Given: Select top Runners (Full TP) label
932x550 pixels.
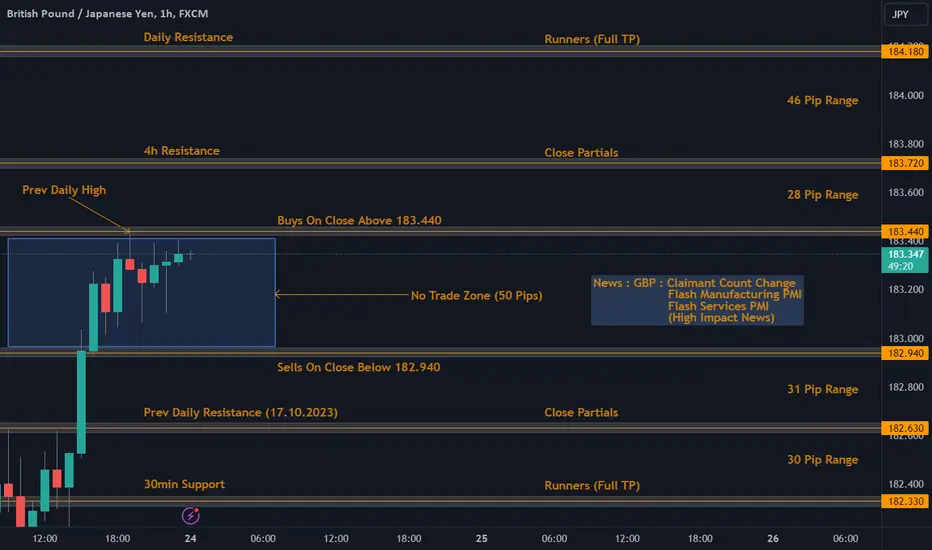Looking at the screenshot, I should pos(592,39).
